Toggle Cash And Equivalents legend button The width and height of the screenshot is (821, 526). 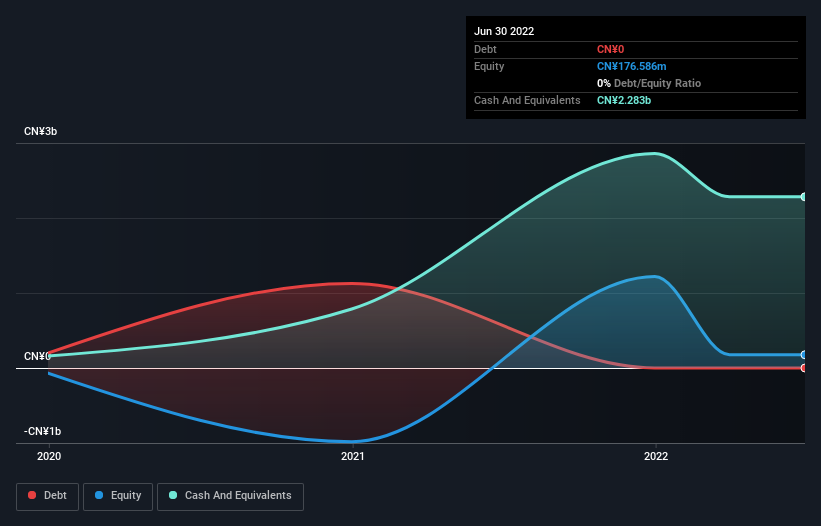(230, 496)
